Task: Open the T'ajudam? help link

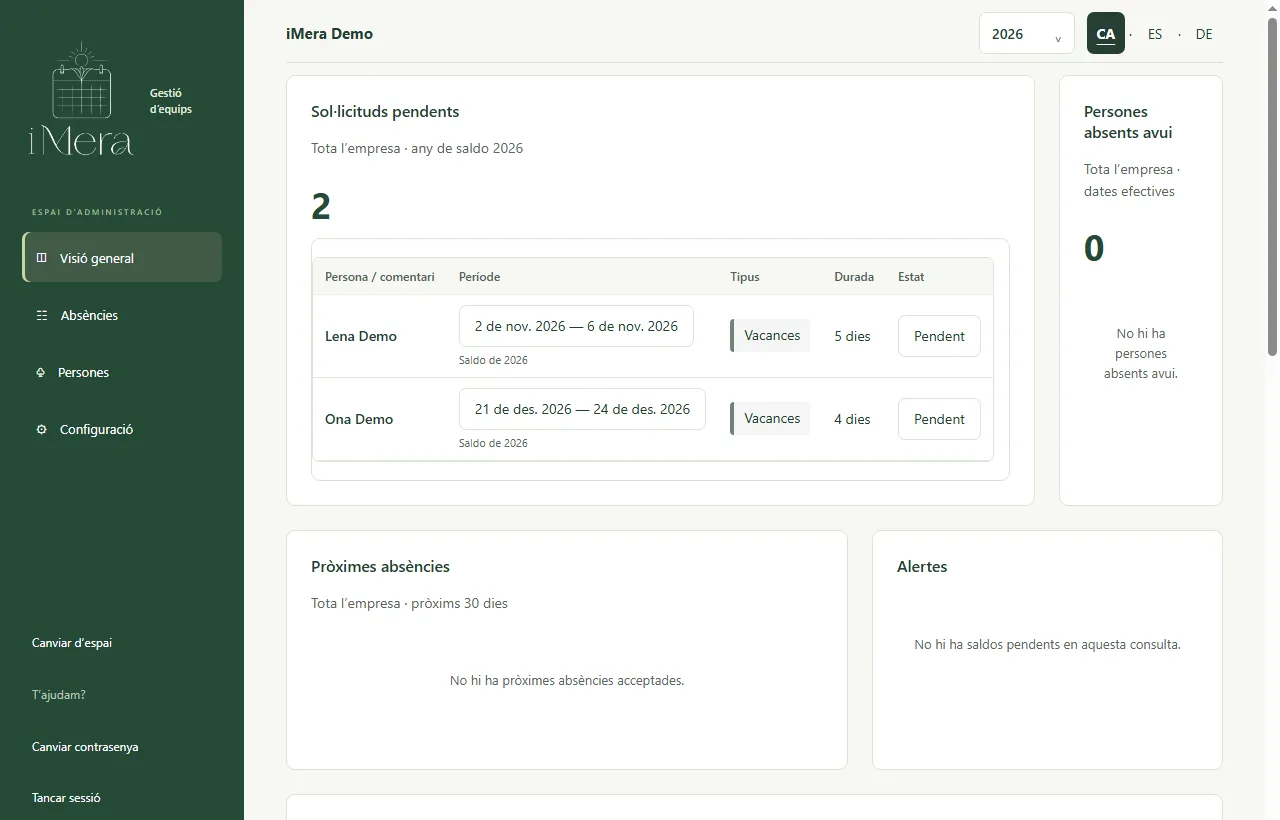Action: 59,694
